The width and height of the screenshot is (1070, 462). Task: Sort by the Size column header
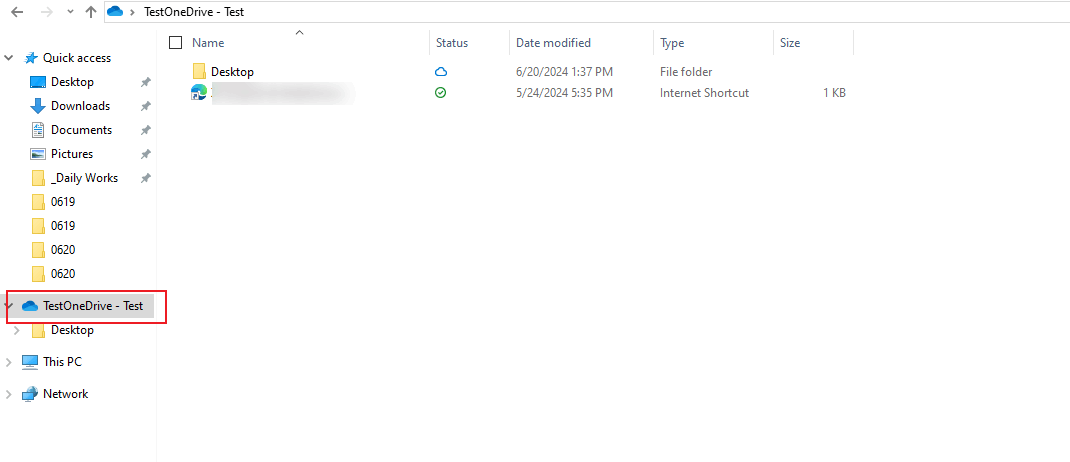click(x=790, y=42)
